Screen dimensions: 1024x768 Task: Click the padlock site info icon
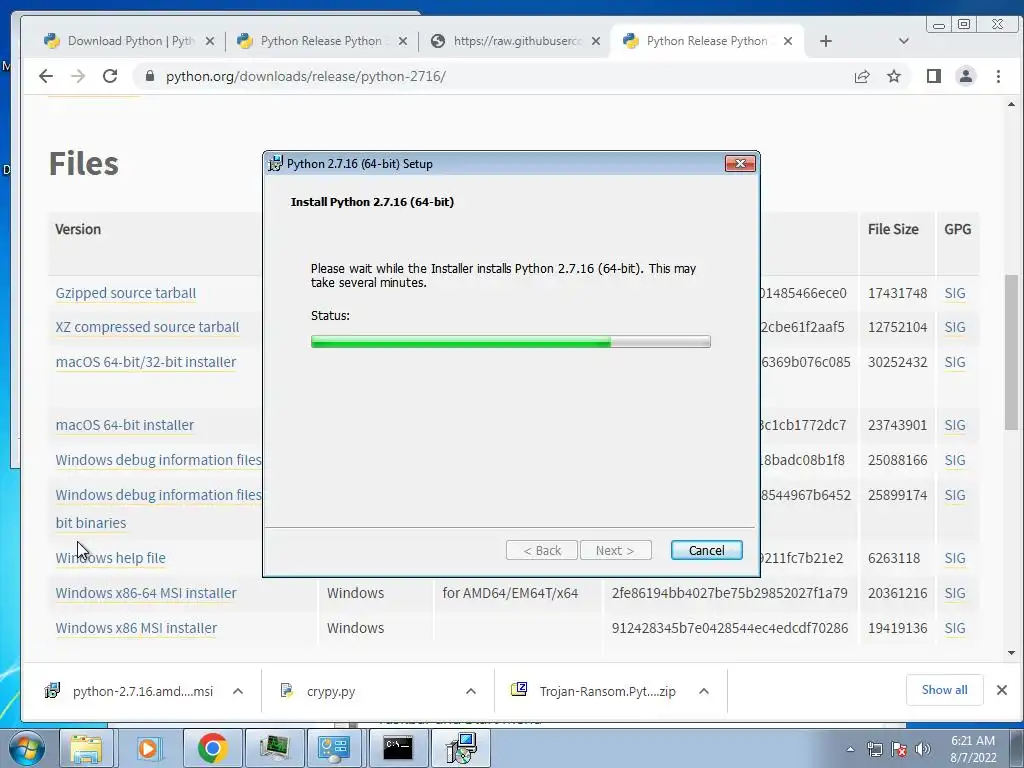[x=150, y=76]
